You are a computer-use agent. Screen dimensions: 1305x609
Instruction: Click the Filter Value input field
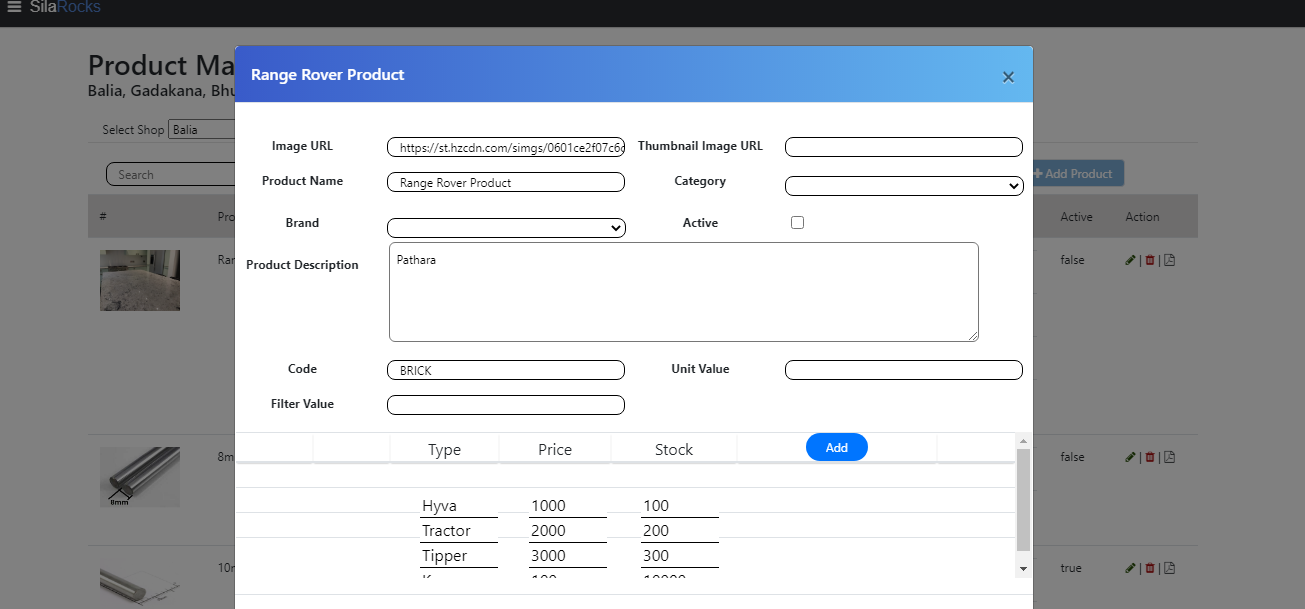tap(506, 405)
